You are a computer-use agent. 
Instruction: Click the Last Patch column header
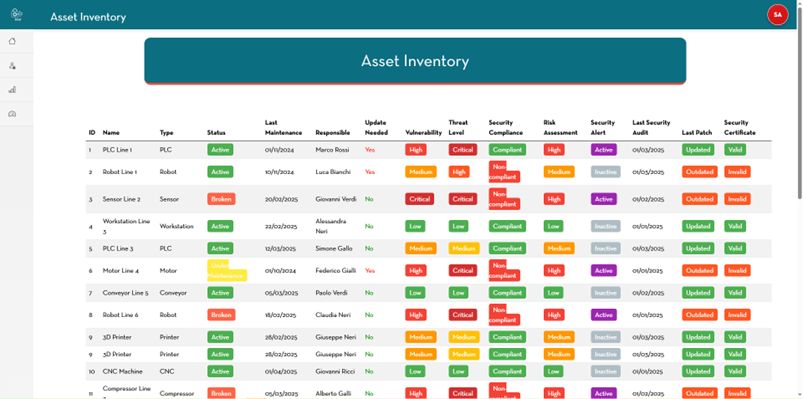[697, 133]
